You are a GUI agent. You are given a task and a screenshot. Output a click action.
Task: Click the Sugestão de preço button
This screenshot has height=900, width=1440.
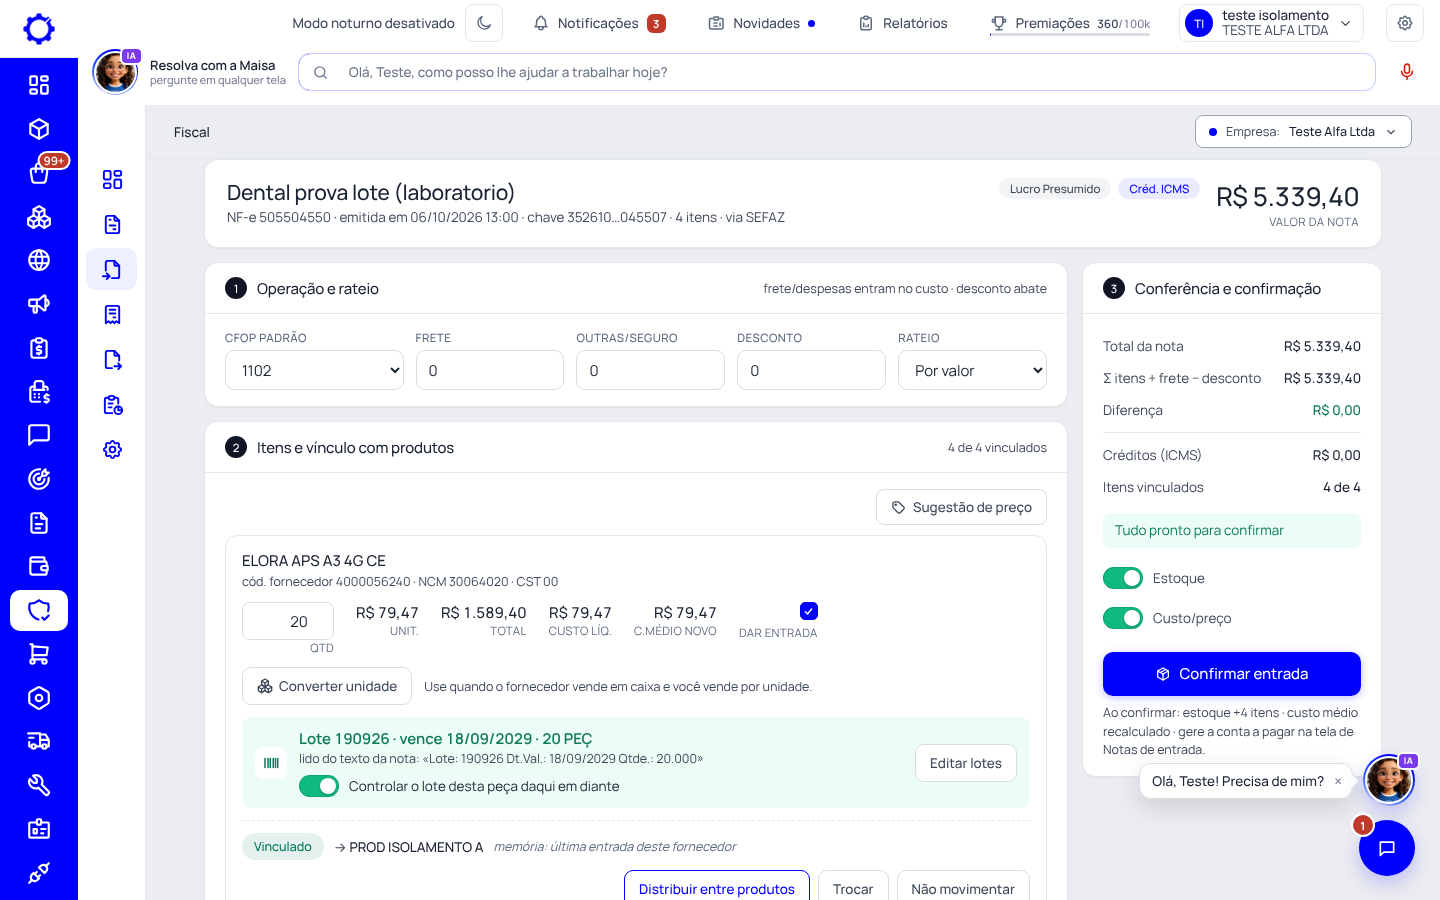(x=961, y=507)
